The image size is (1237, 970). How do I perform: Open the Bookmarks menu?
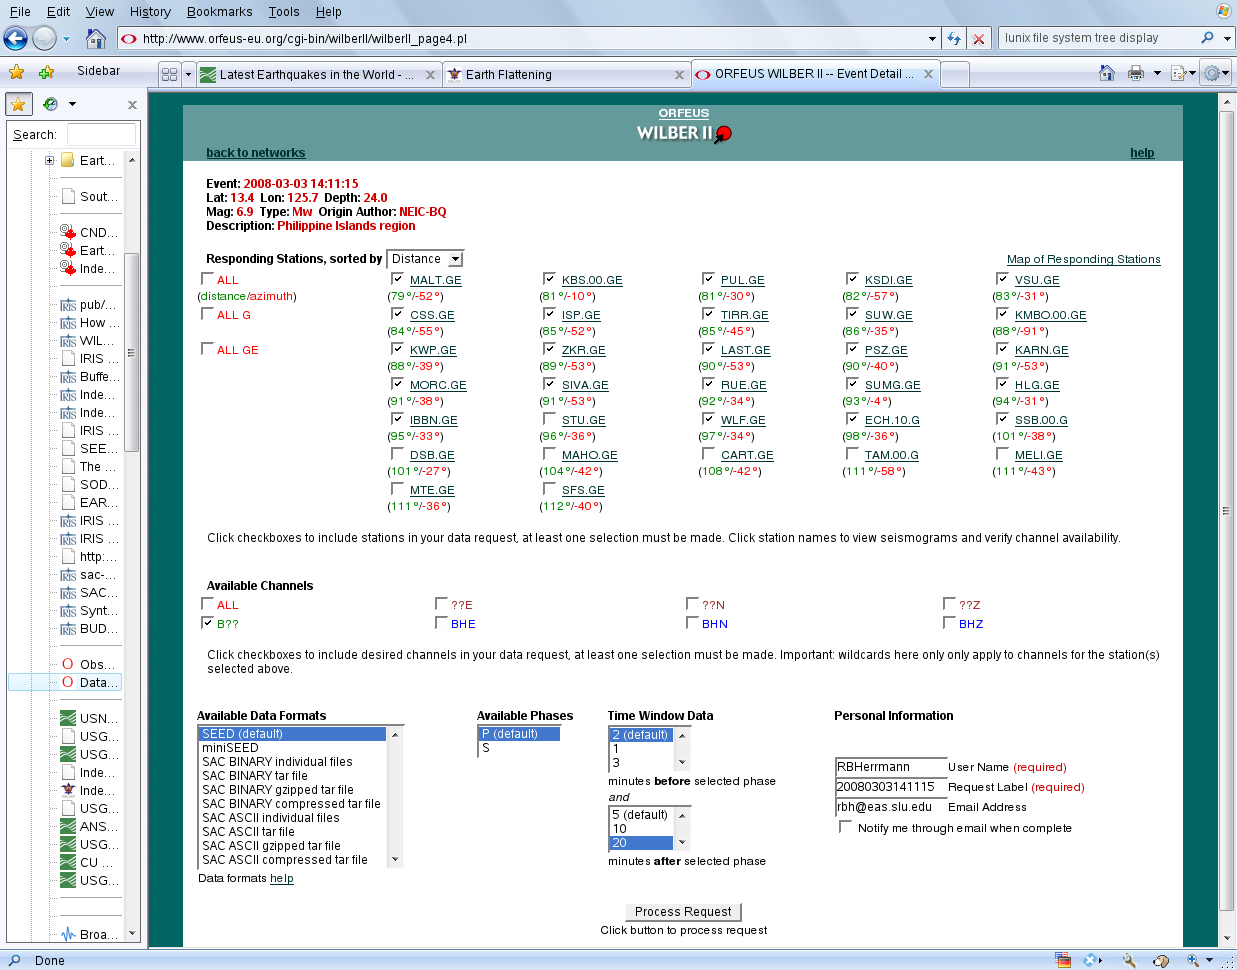click(x=219, y=11)
